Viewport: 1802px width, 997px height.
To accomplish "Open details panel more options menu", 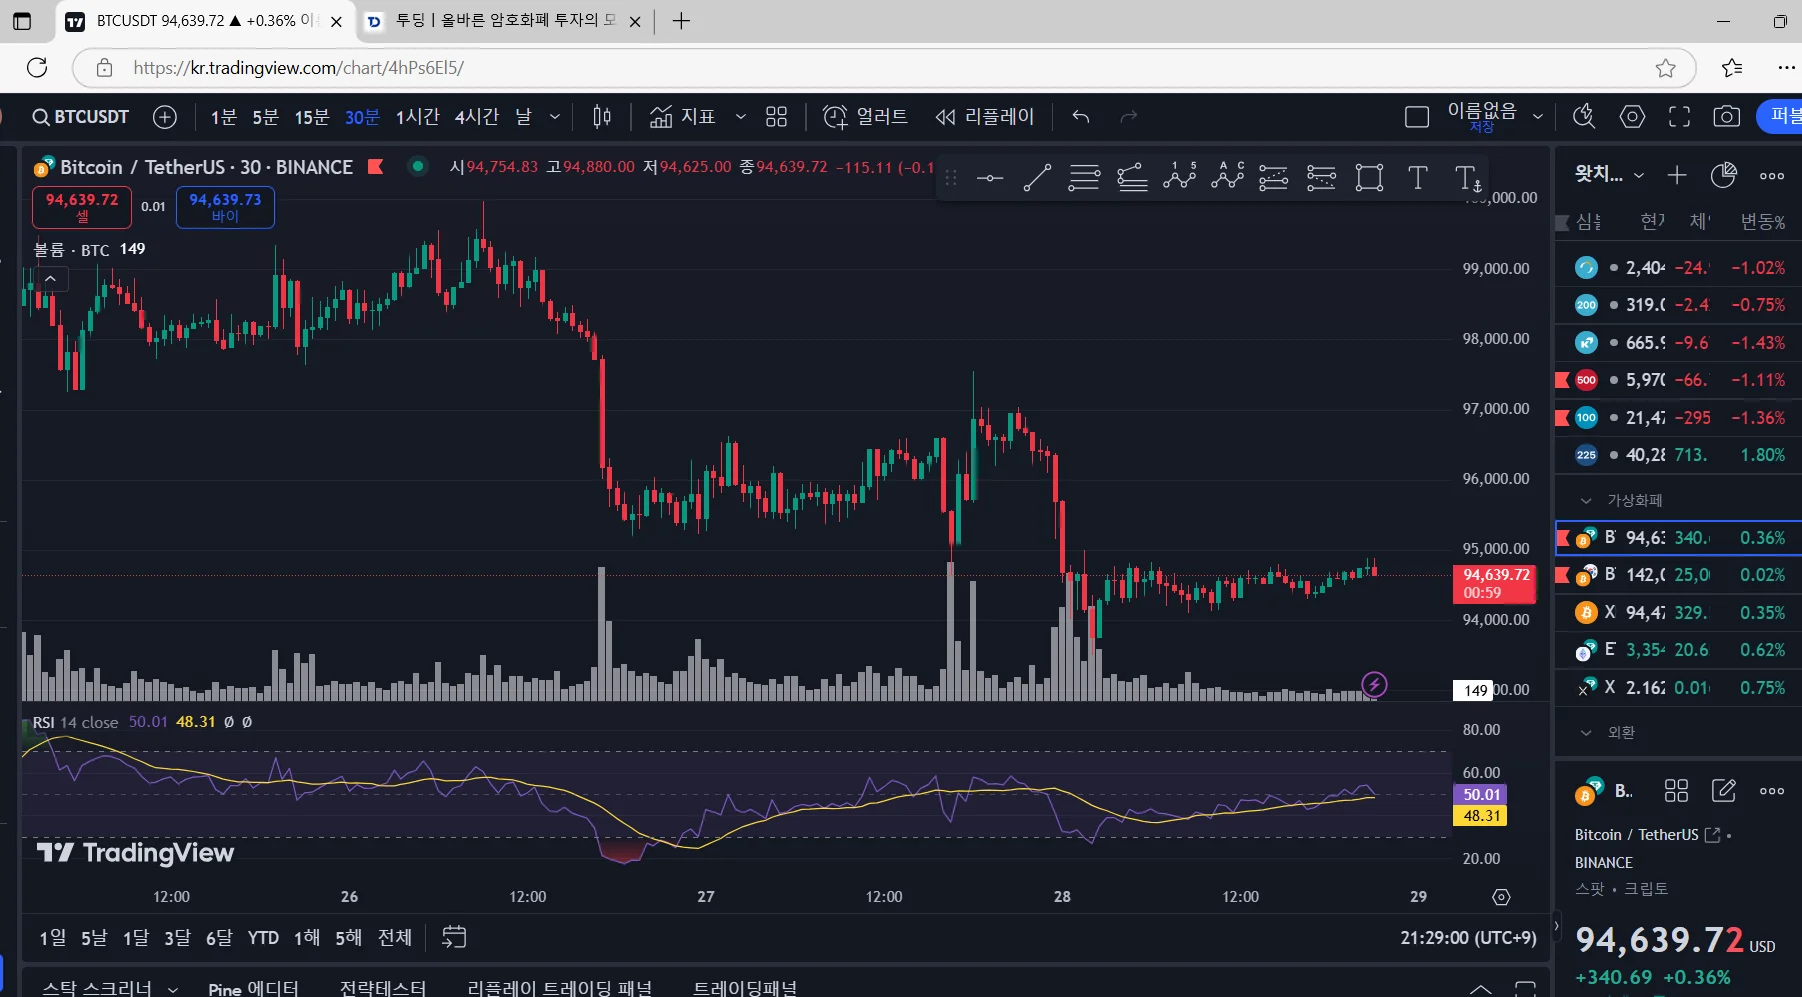I will pyautogui.click(x=1772, y=791).
